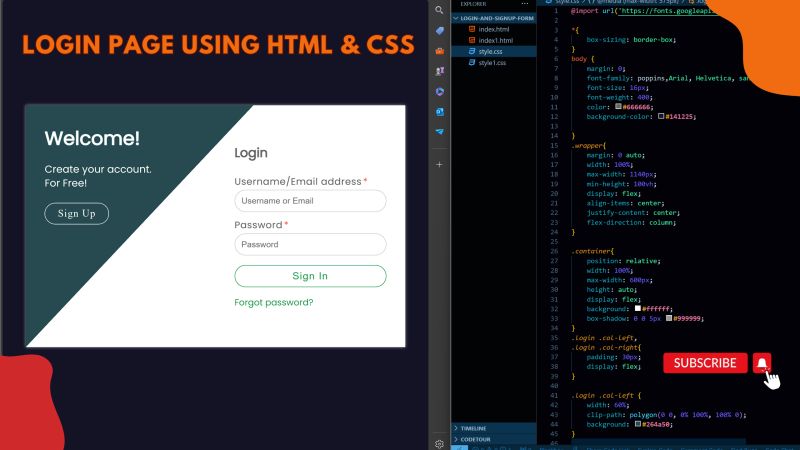Open style1.css in the Explorer
Image resolution: width=800 pixels, height=450 pixels.
[494, 63]
